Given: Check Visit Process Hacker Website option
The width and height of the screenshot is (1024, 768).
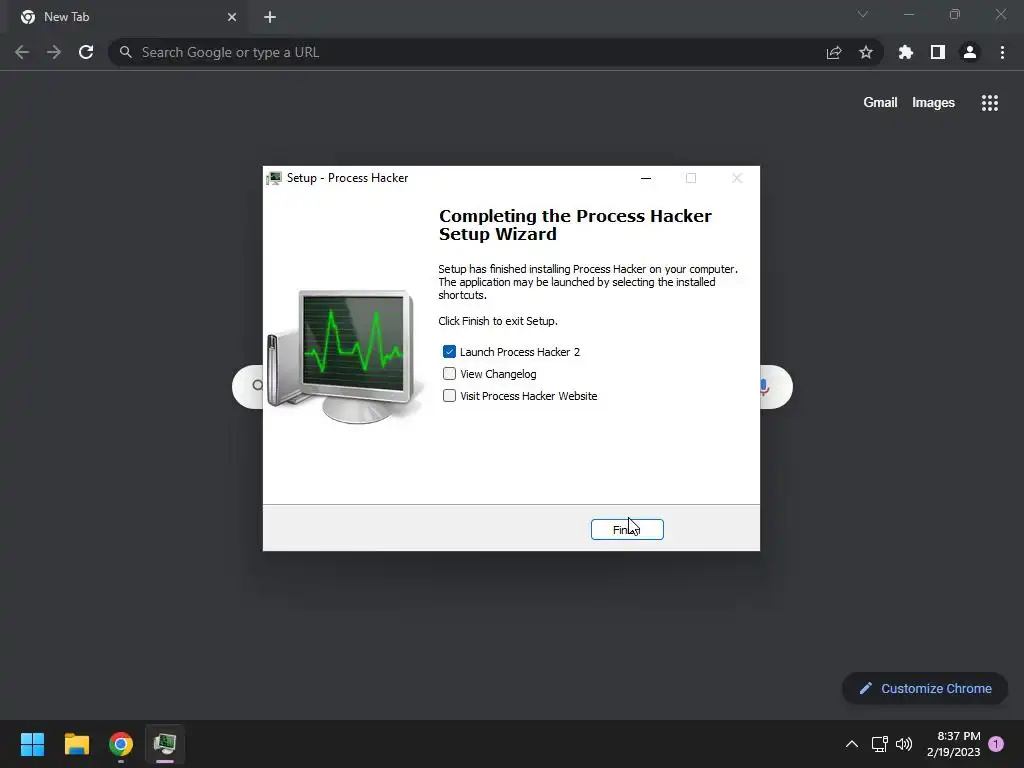Looking at the screenshot, I should pyautogui.click(x=449, y=396).
